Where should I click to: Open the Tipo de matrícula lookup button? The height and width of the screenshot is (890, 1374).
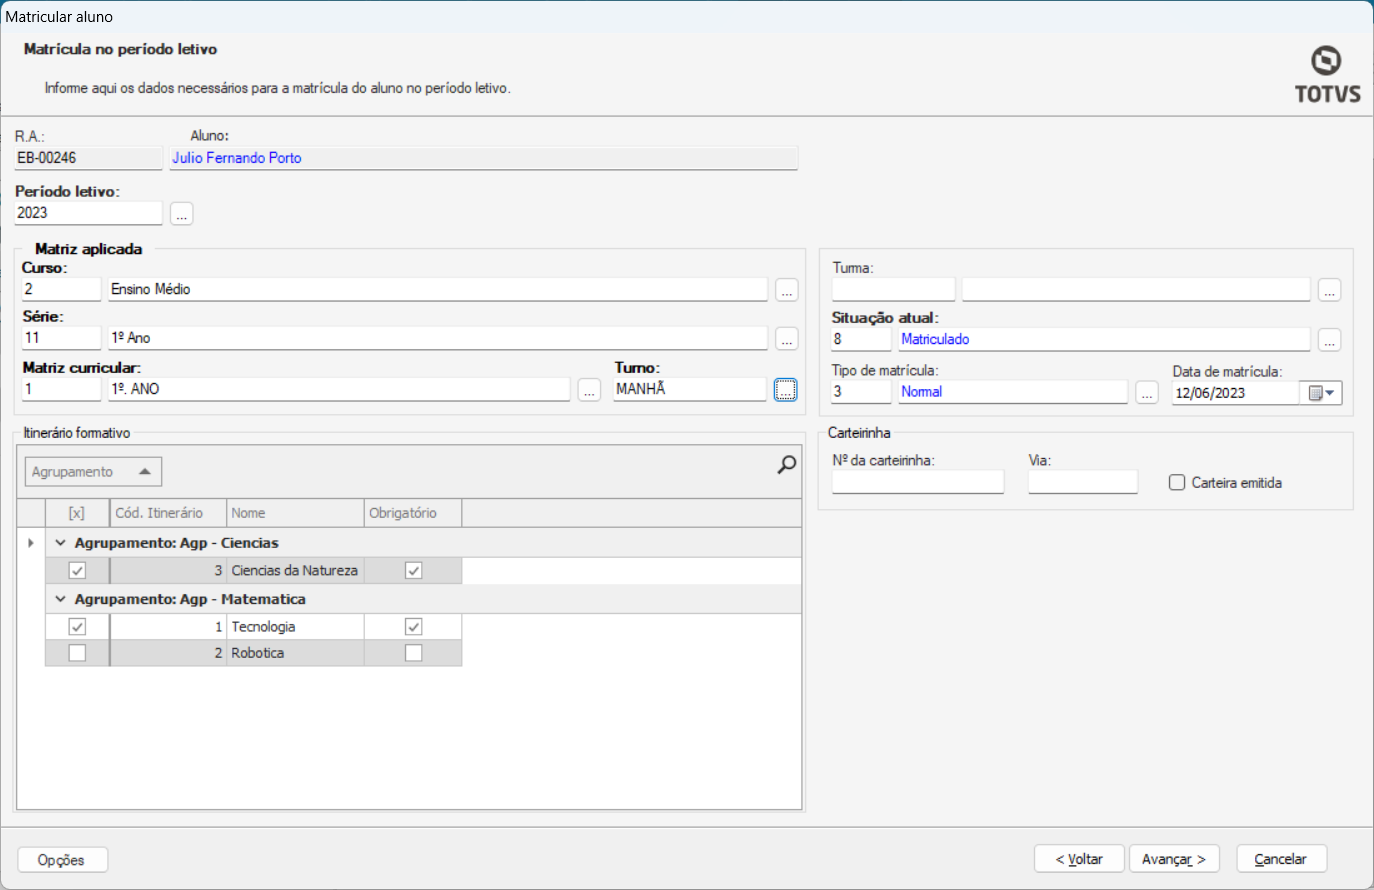tap(1147, 393)
